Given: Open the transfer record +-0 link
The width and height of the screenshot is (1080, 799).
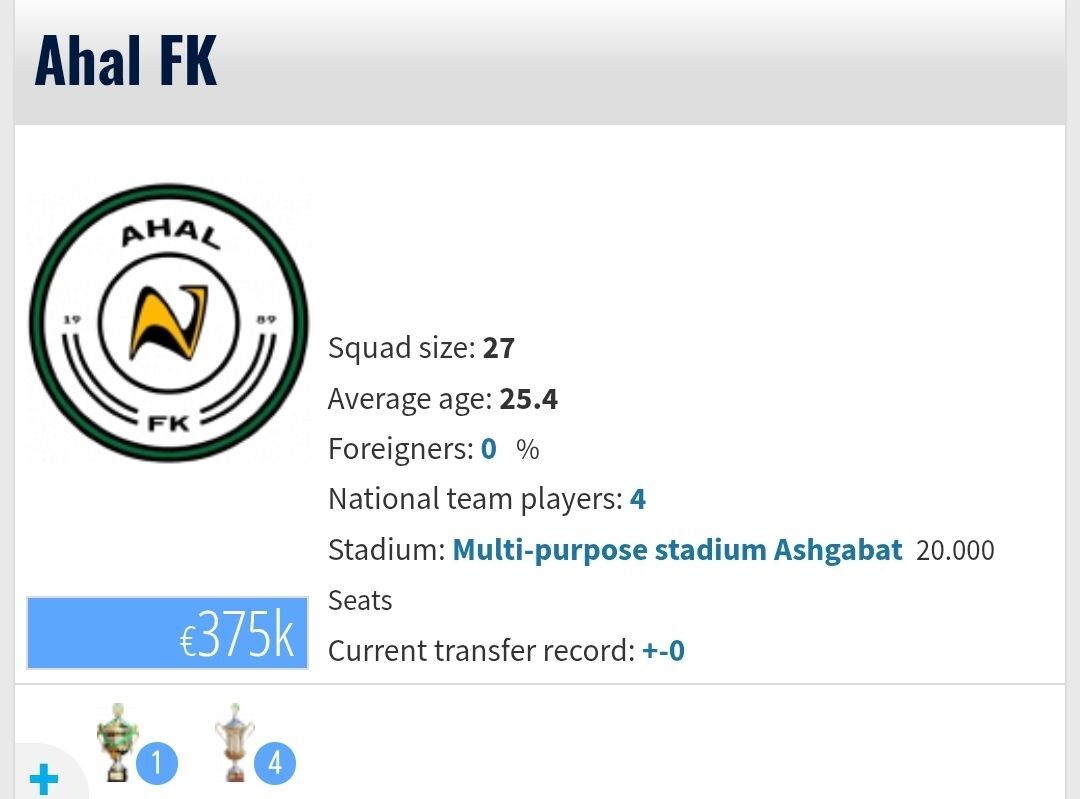Looking at the screenshot, I should [x=663, y=651].
